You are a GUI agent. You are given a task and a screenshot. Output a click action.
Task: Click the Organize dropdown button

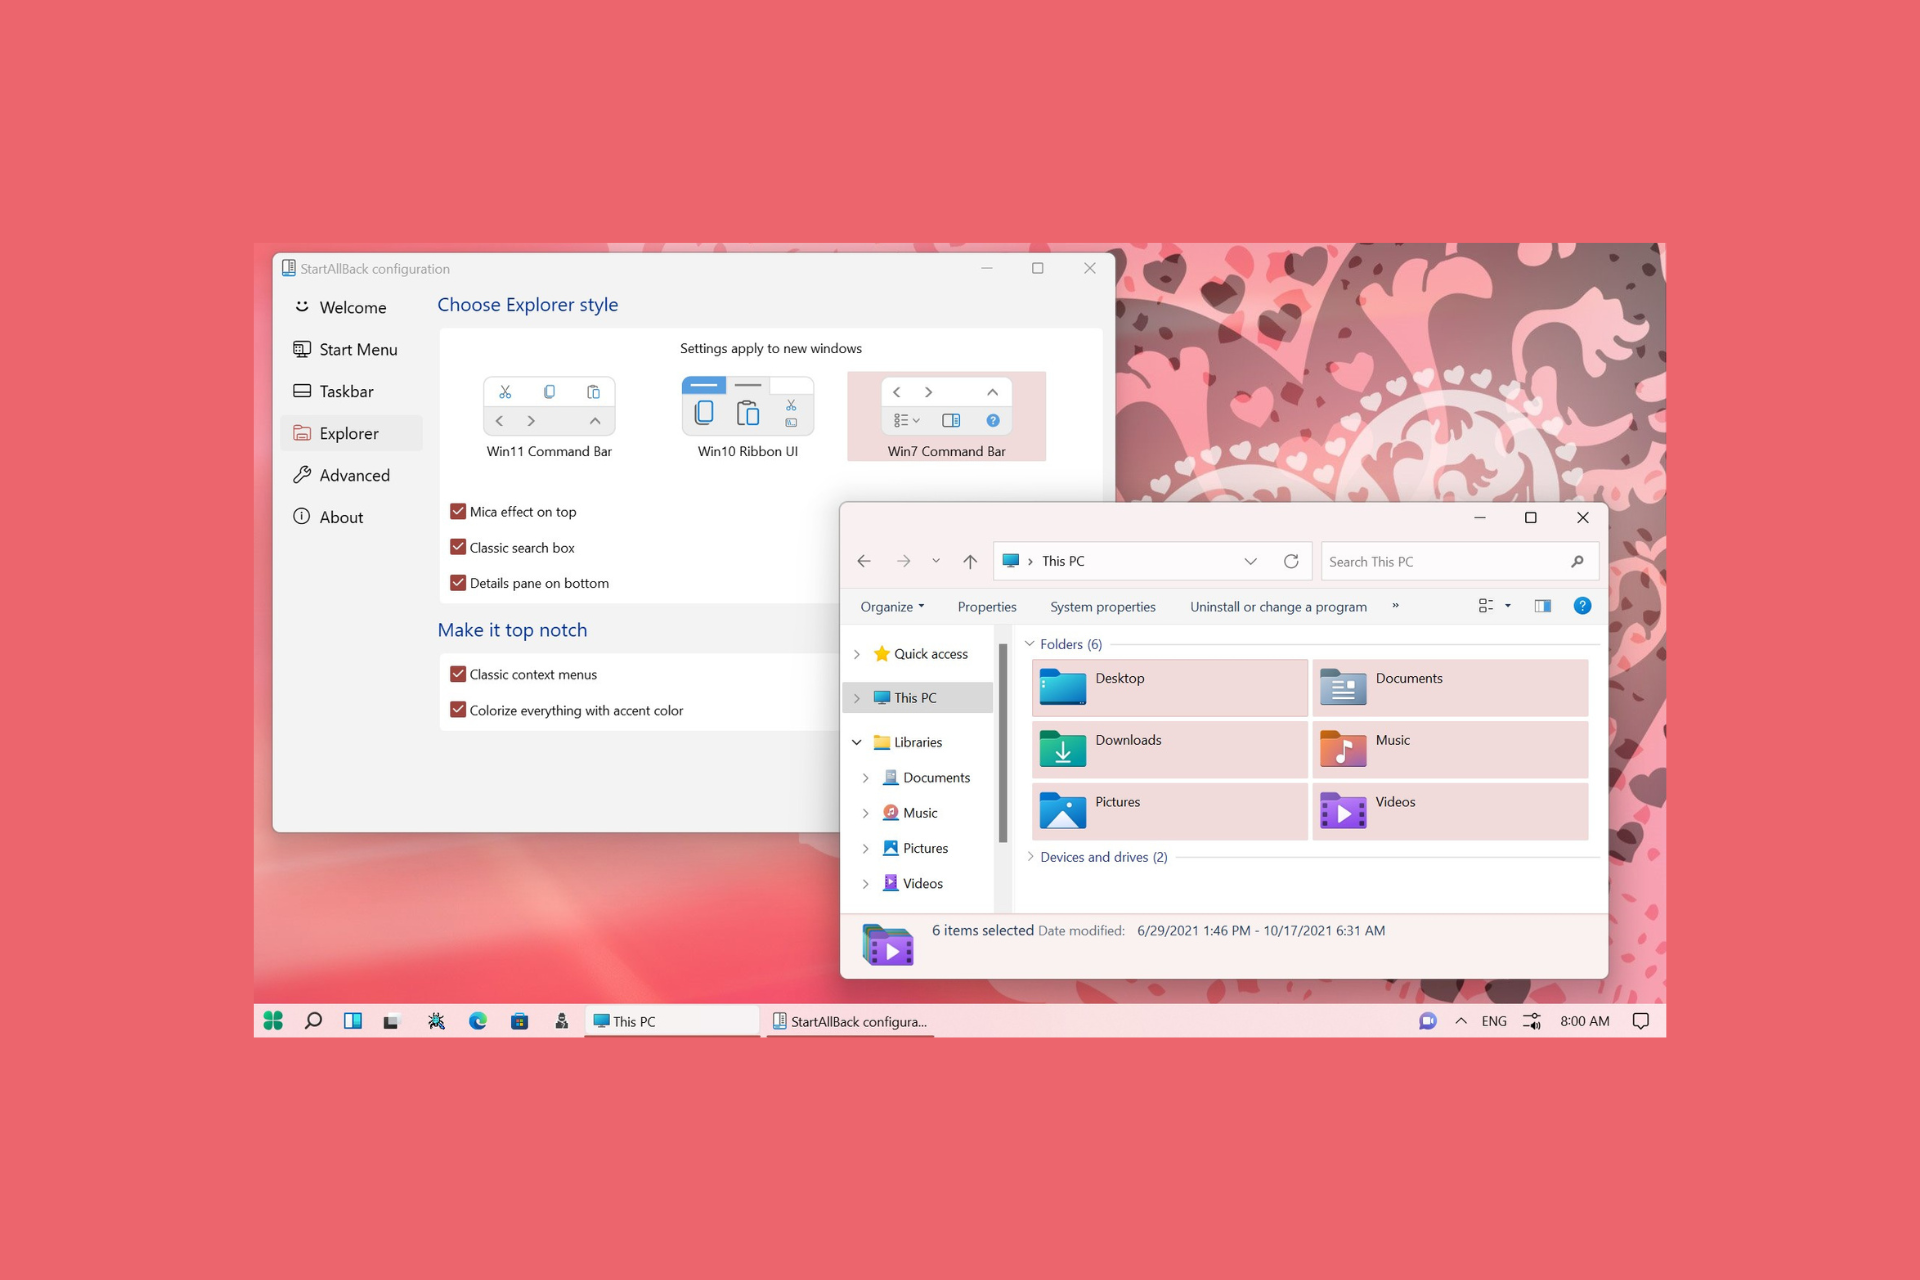pyautogui.click(x=890, y=606)
